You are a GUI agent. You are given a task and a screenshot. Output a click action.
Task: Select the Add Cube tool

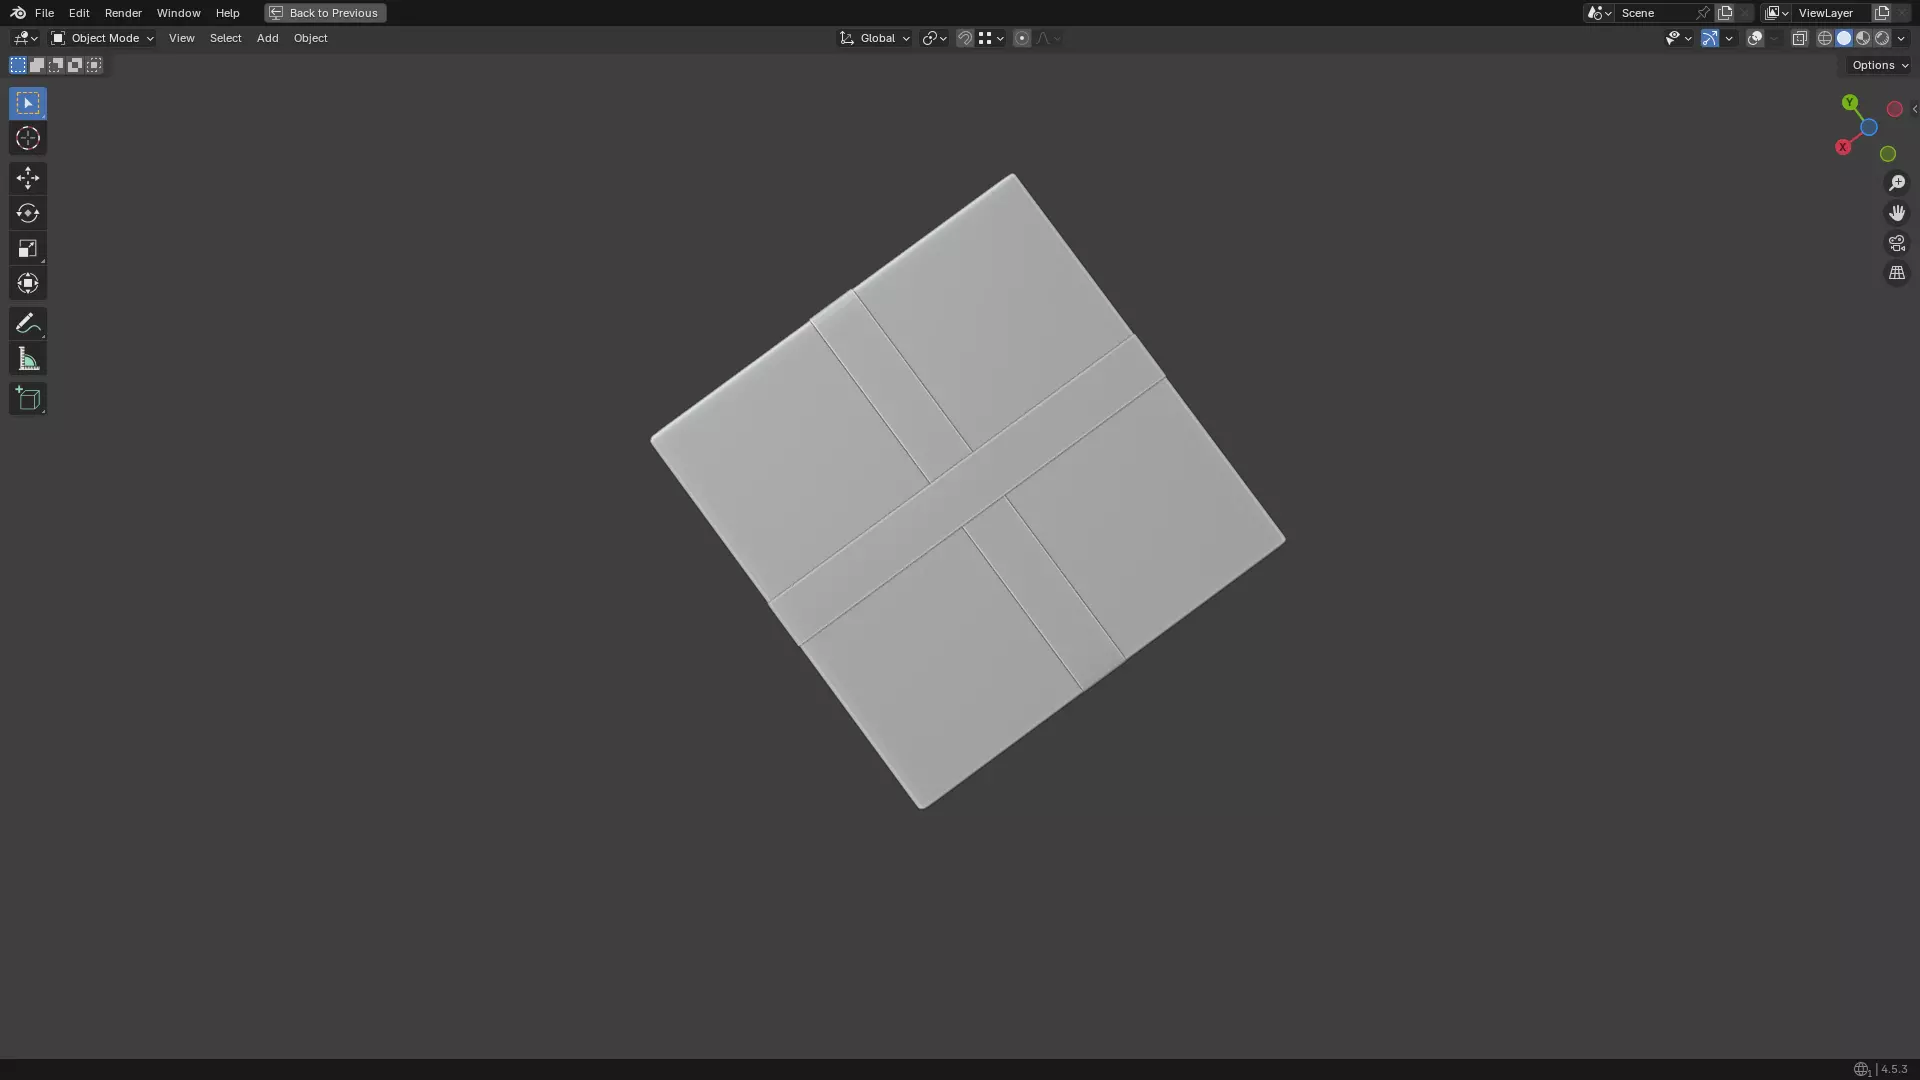[x=27, y=399]
